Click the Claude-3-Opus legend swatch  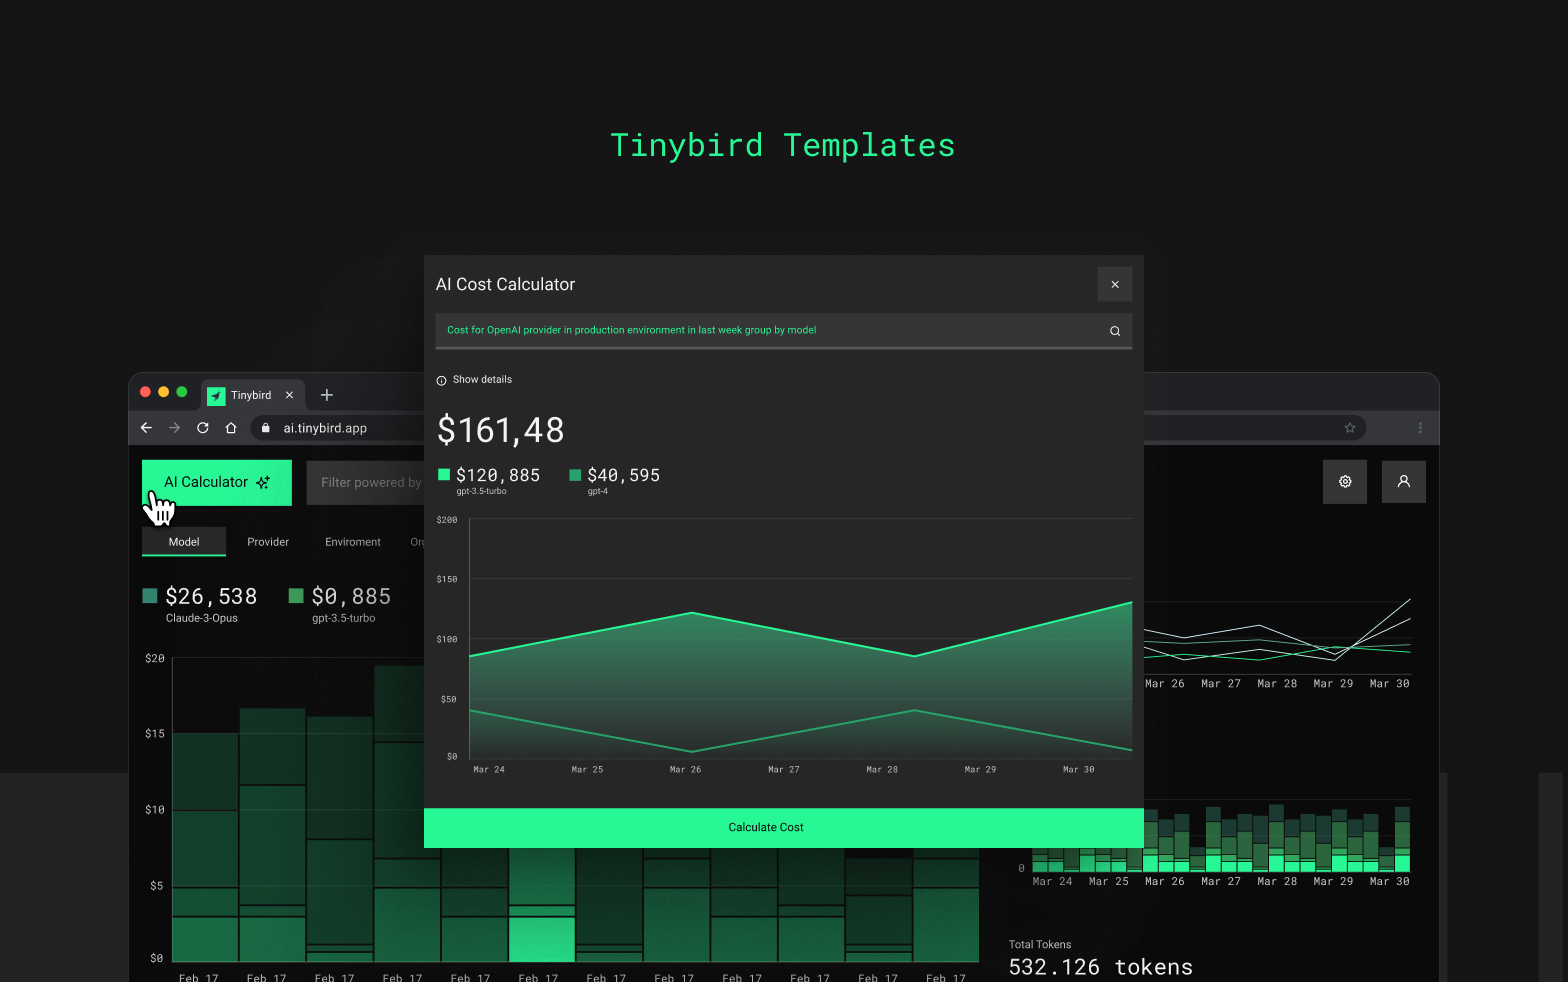pyautogui.click(x=150, y=596)
